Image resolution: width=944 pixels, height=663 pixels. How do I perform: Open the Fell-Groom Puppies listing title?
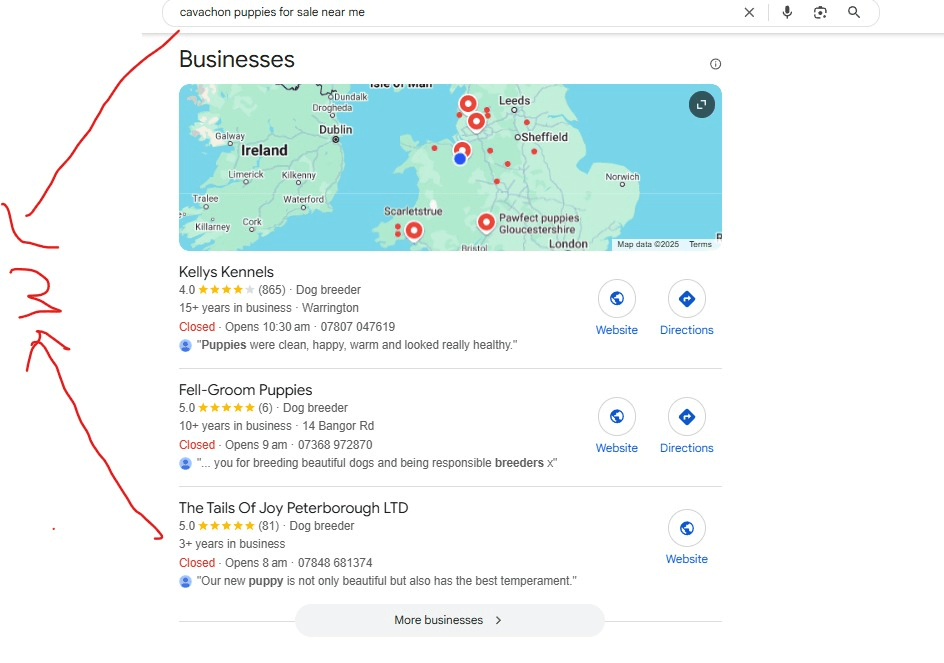pyautogui.click(x=246, y=390)
